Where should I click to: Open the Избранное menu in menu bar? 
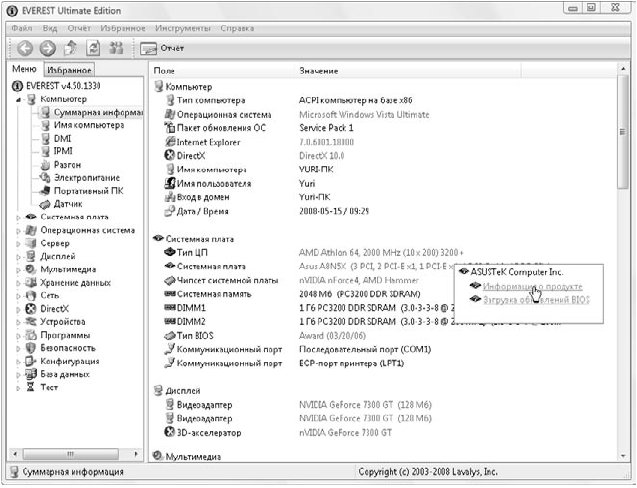123,28
